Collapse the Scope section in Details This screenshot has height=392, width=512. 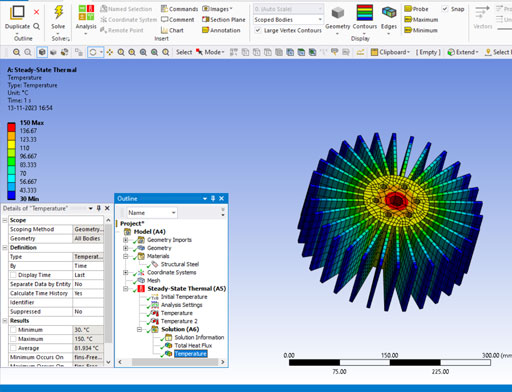[5, 220]
